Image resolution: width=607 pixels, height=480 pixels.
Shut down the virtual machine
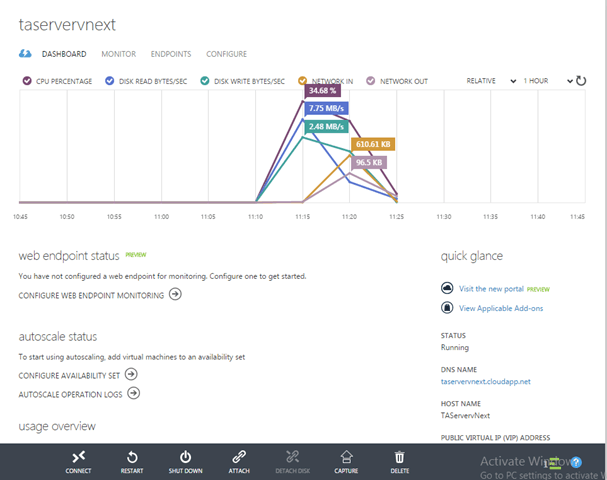(185, 462)
